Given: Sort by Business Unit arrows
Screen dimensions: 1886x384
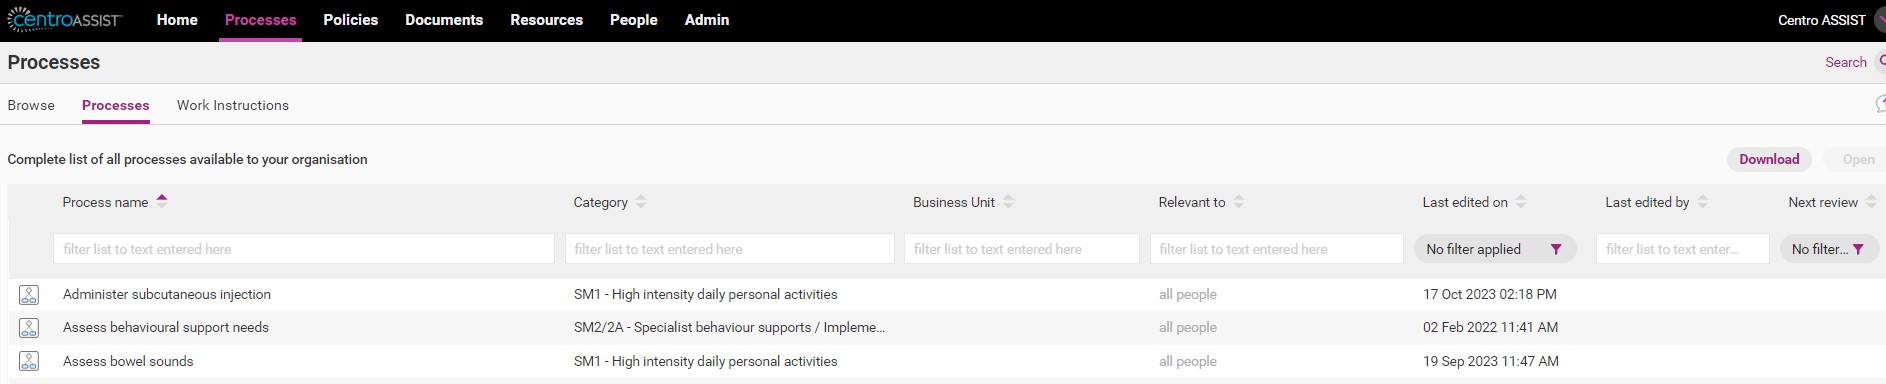Looking at the screenshot, I should (1008, 202).
